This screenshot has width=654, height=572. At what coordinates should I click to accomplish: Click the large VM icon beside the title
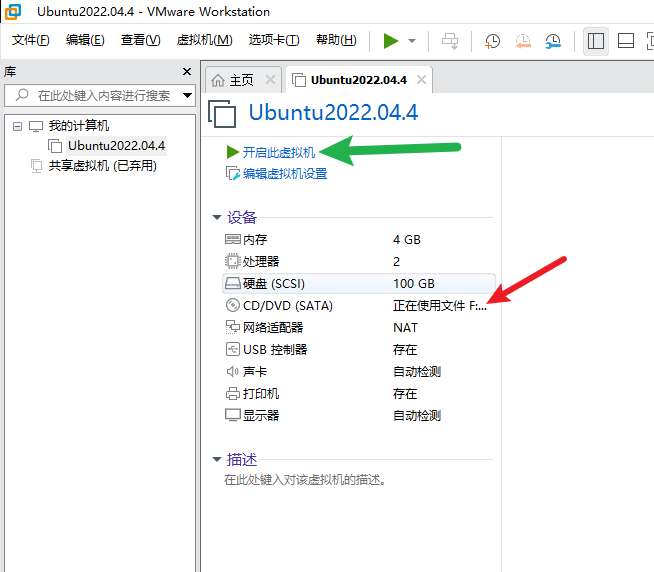[x=222, y=113]
